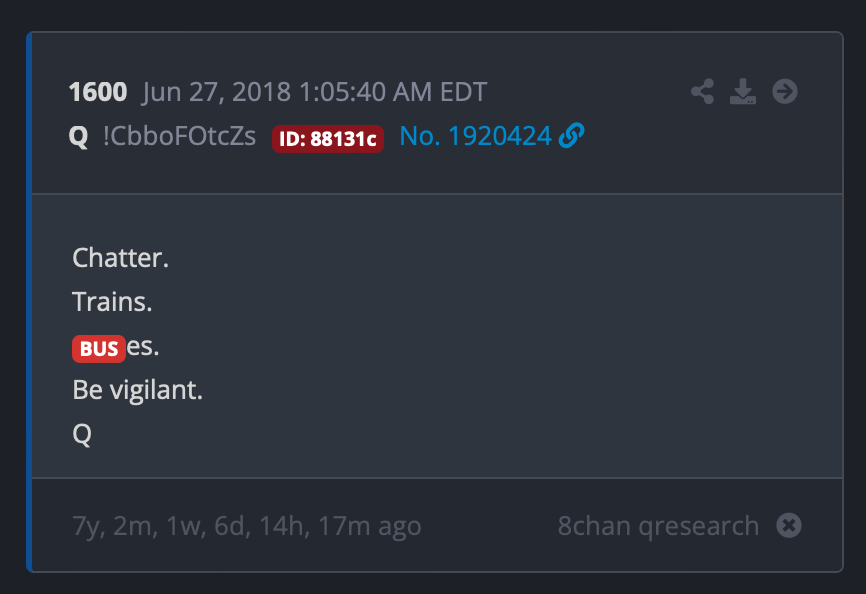The image size is (866, 594).
Task: Click the red BUS badge
Action: 98,348
